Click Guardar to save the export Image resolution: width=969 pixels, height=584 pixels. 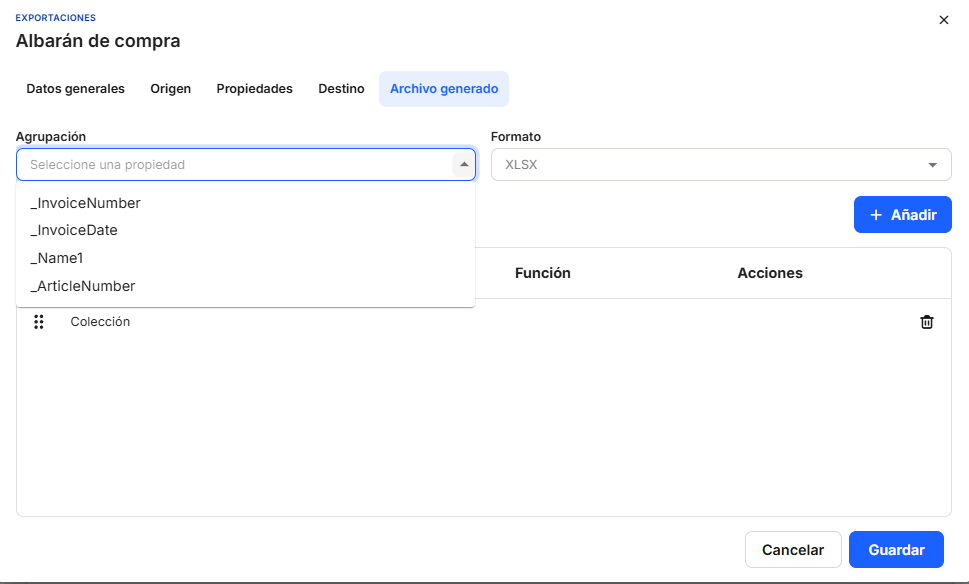(x=895, y=550)
